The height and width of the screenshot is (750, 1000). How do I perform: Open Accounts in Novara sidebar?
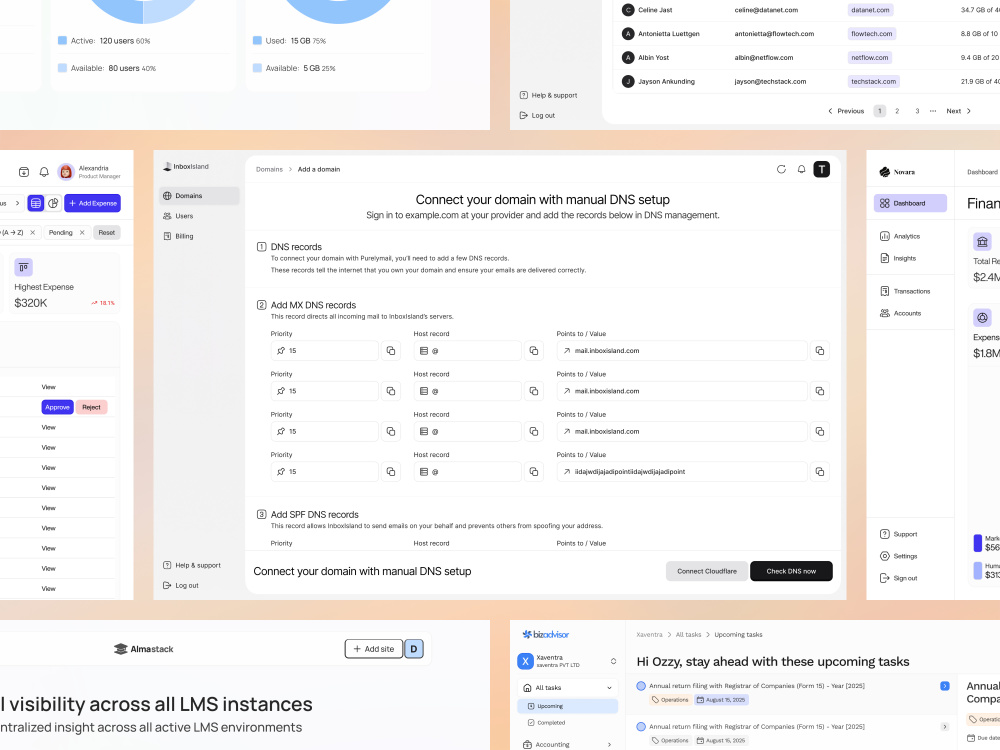coord(901,313)
